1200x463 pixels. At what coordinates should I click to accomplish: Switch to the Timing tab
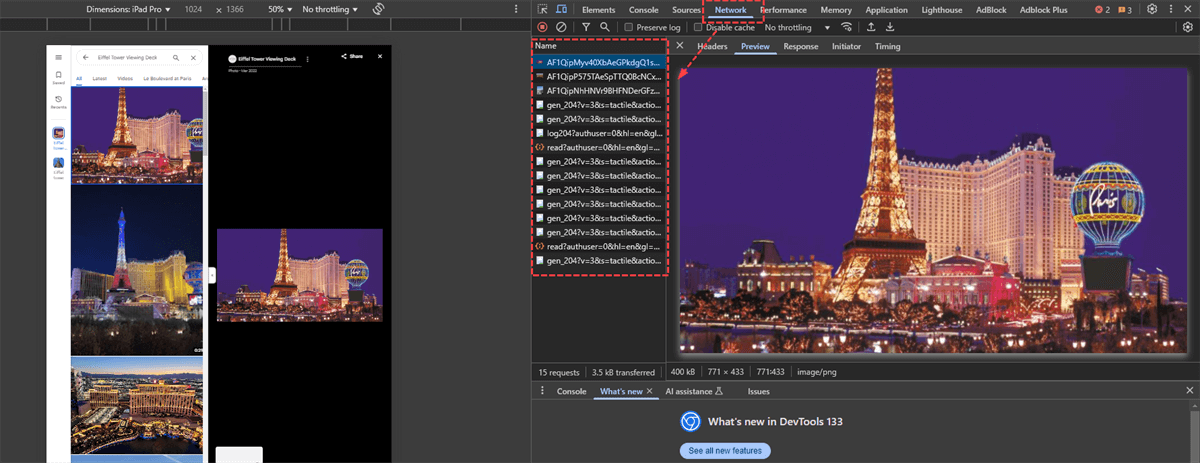887,46
